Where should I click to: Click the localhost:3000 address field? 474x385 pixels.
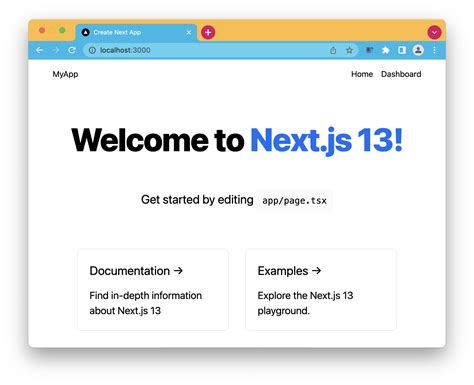coord(221,50)
